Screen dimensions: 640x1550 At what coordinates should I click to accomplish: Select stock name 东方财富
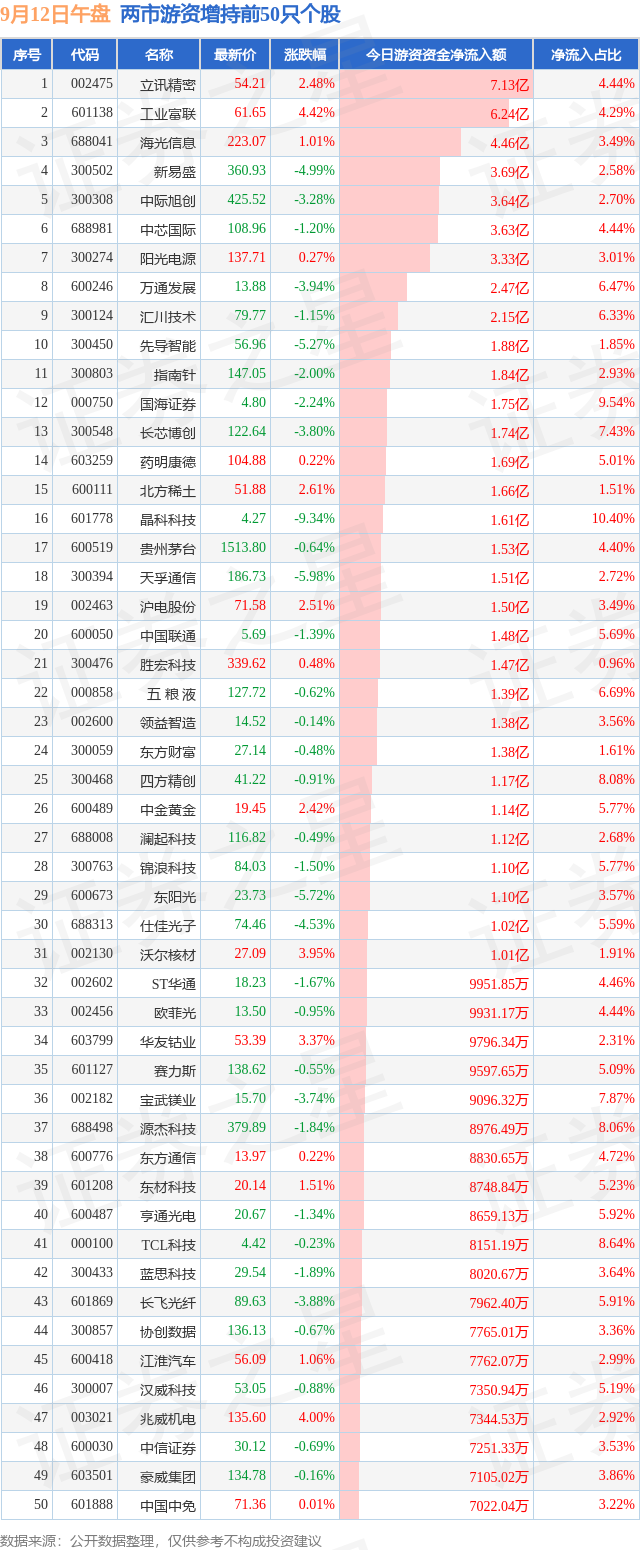click(168, 752)
